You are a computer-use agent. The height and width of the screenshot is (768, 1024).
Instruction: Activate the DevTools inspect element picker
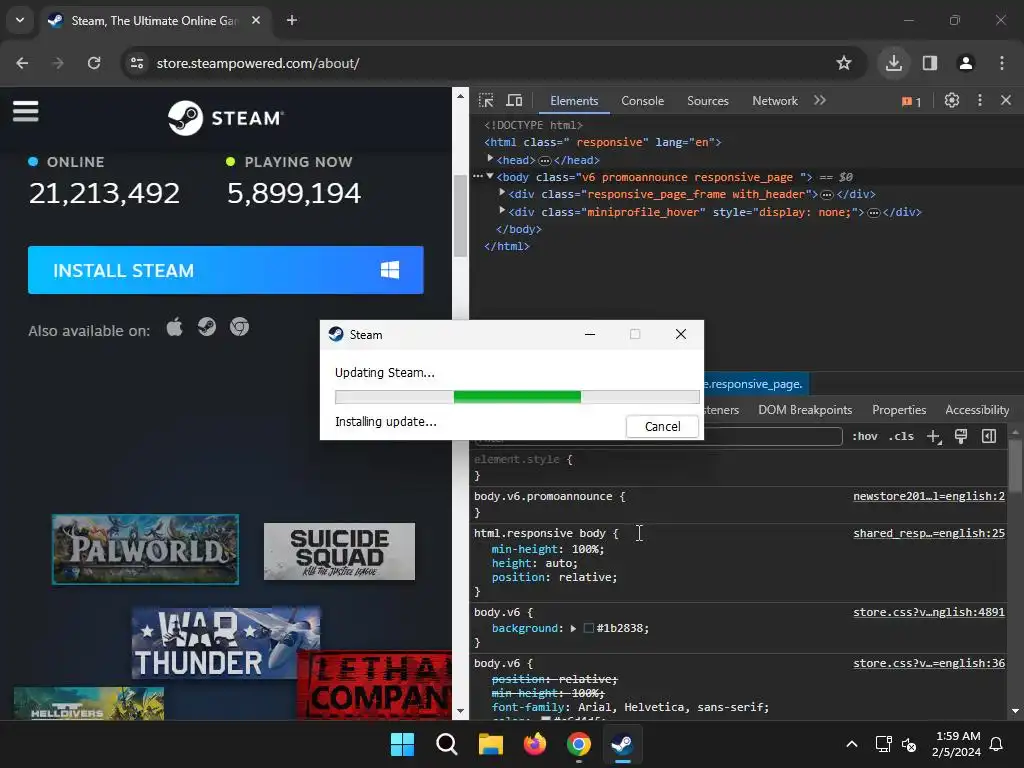coord(486,101)
